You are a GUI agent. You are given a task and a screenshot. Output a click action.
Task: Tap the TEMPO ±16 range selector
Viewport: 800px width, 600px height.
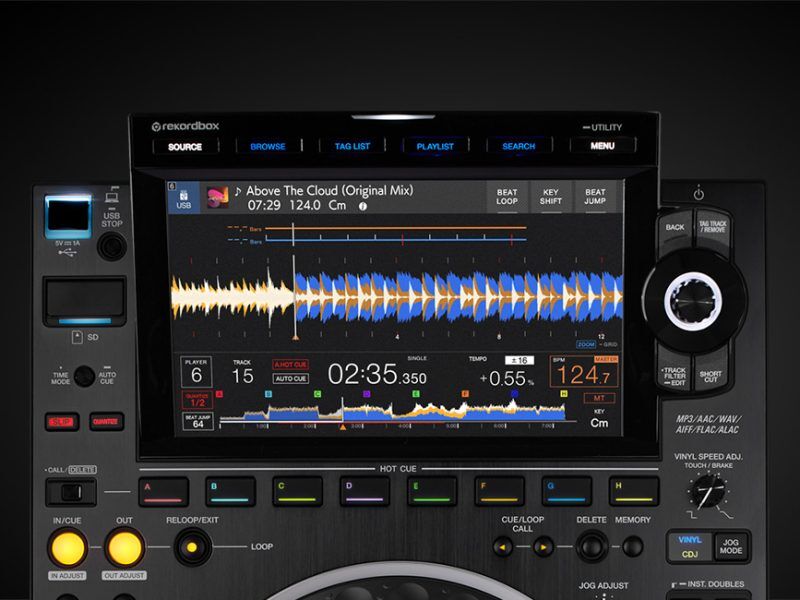coord(519,359)
